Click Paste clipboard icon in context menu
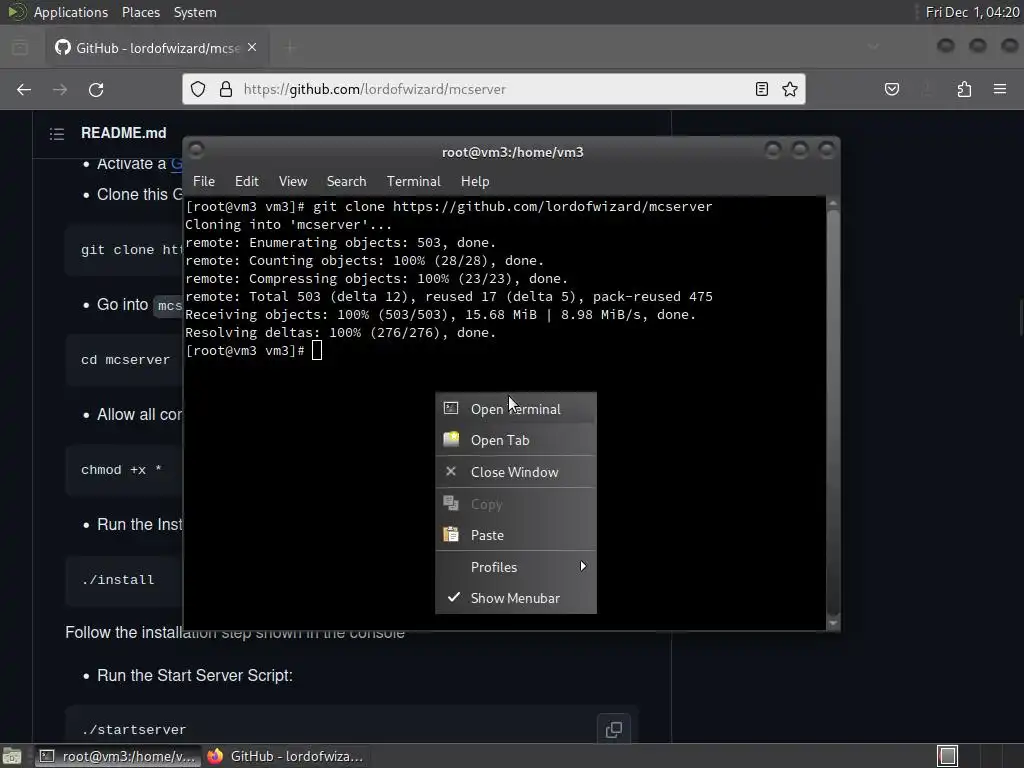 pos(451,535)
